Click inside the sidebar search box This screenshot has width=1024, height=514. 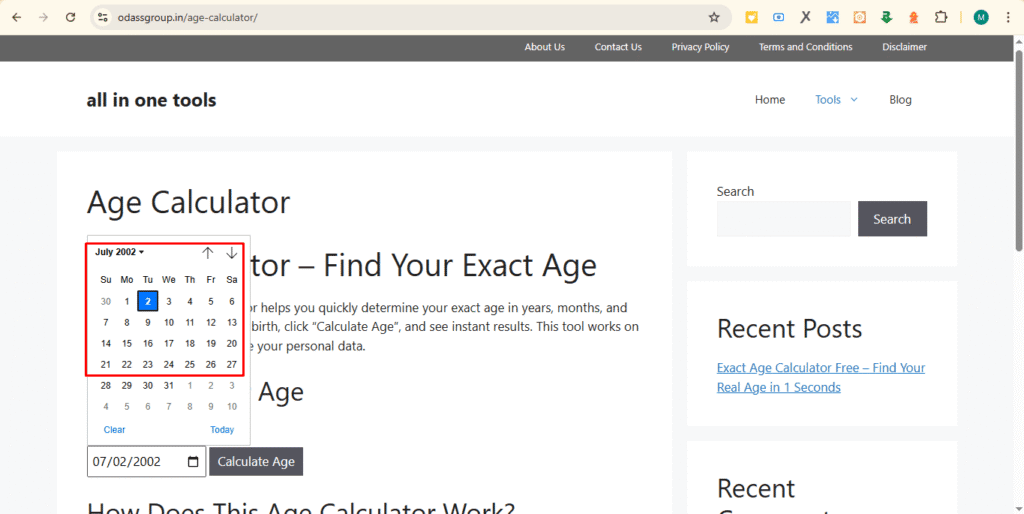click(784, 219)
